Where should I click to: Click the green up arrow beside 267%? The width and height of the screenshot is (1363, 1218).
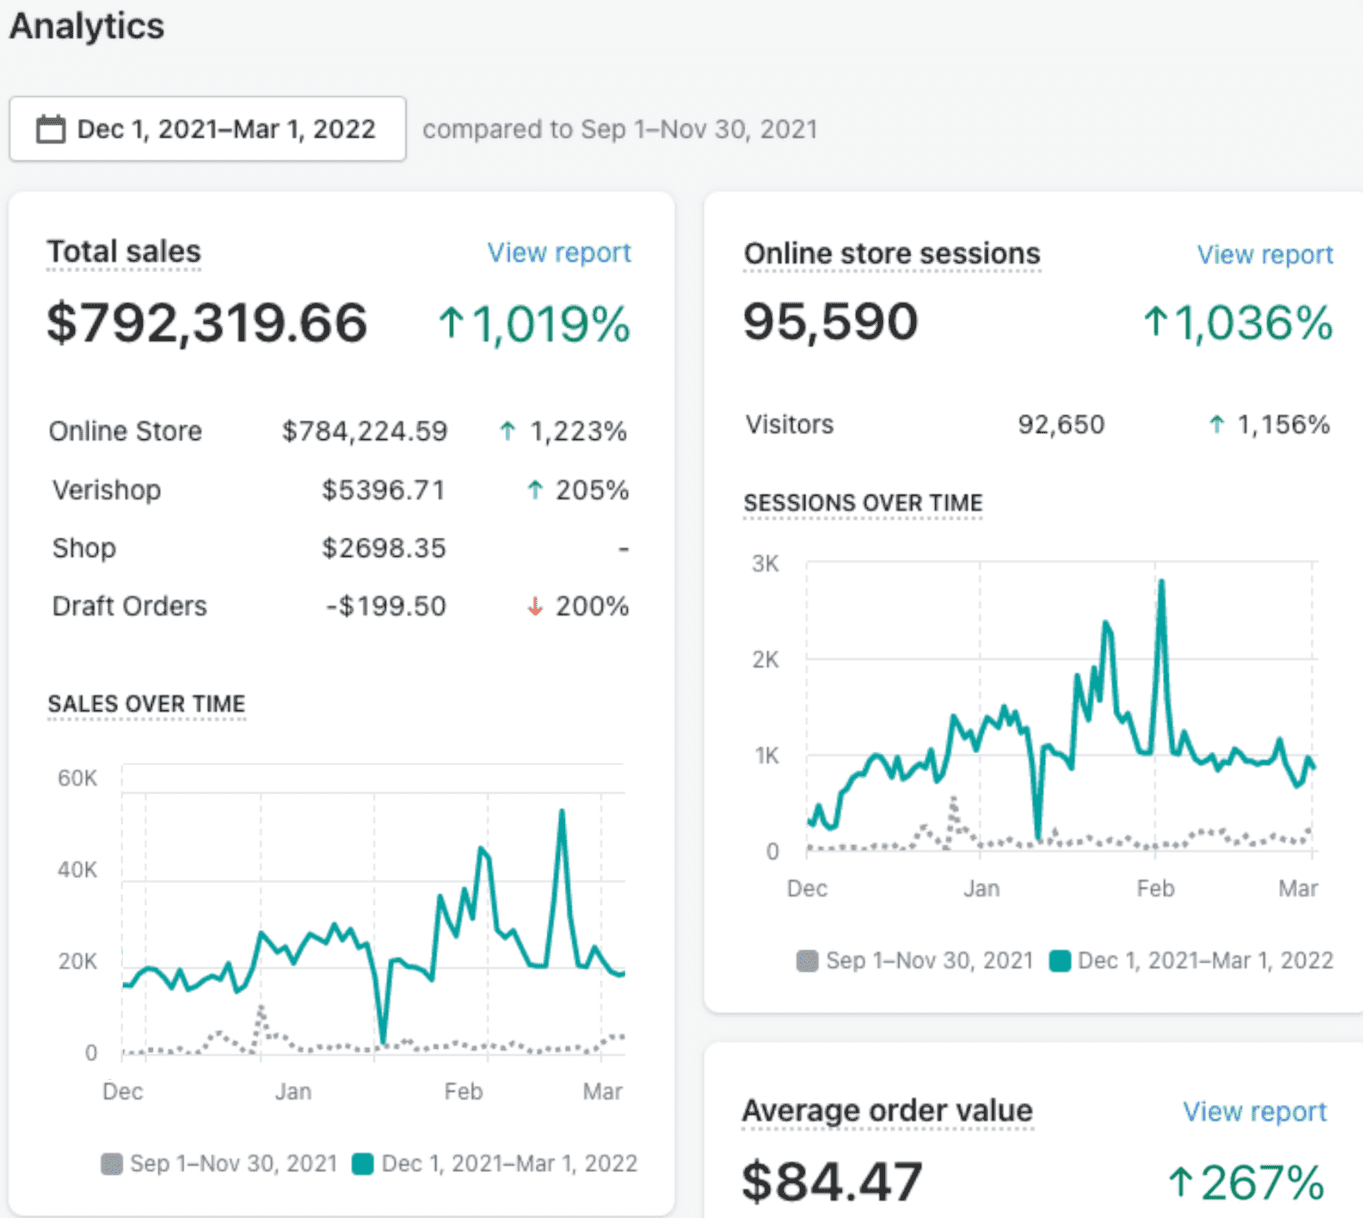tap(1181, 1181)
